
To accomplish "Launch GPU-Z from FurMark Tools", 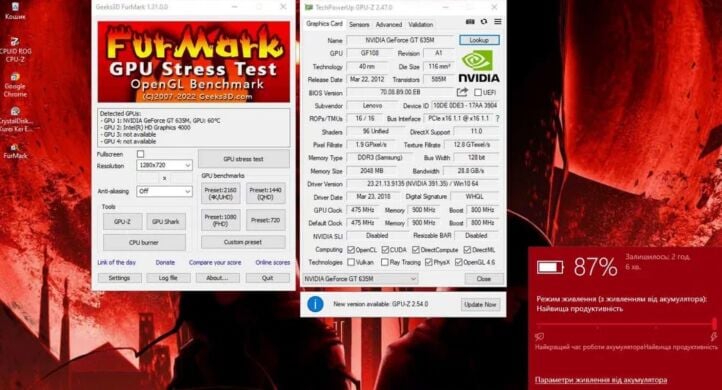I will 122,221.
